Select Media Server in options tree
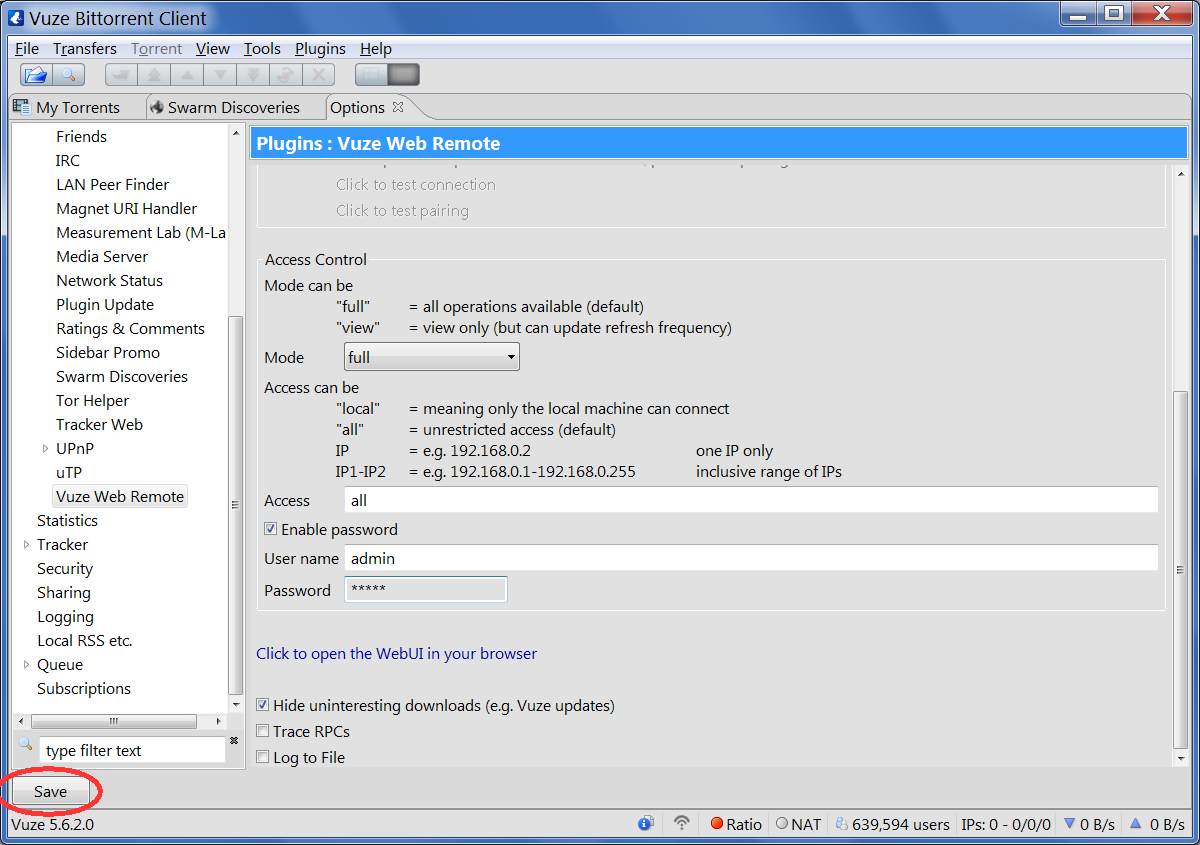 102,256
